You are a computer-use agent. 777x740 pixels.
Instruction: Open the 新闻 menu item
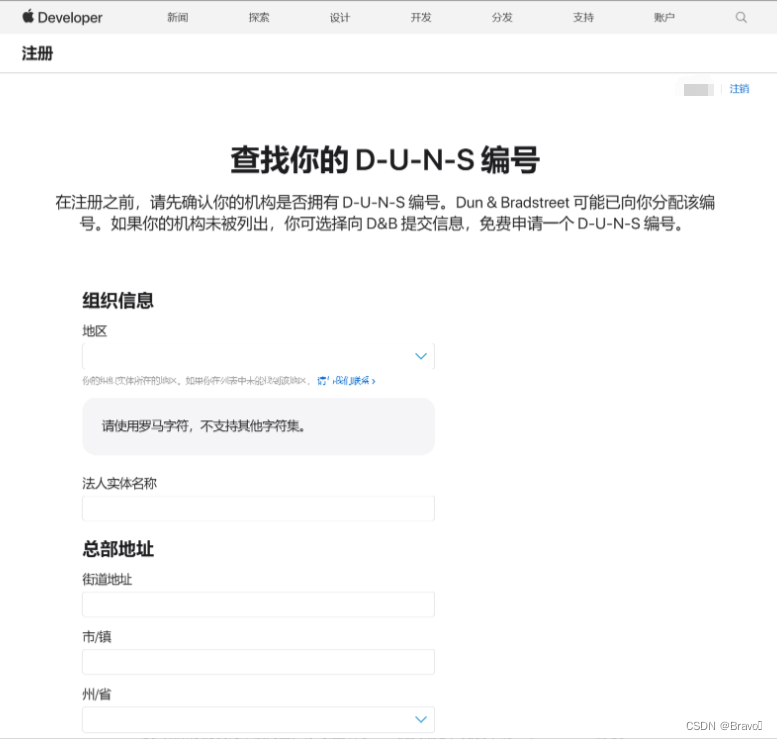pyautogui.click(x=177, y=17)
